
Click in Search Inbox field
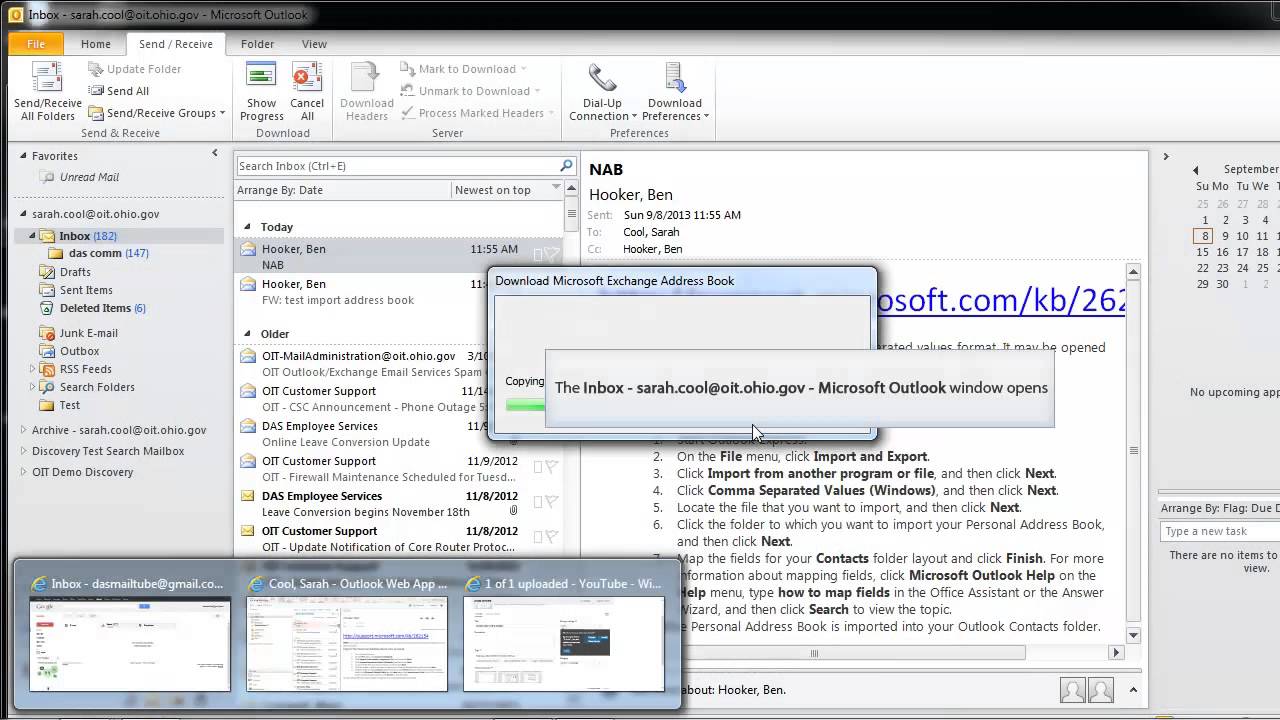tap(396, 166)
